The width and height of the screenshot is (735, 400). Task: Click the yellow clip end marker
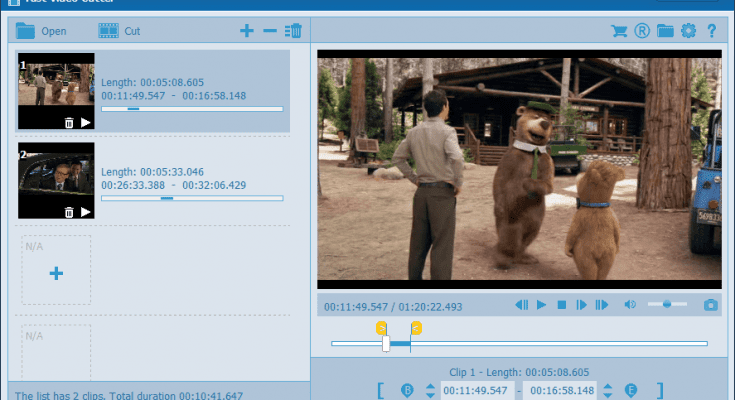416,328
